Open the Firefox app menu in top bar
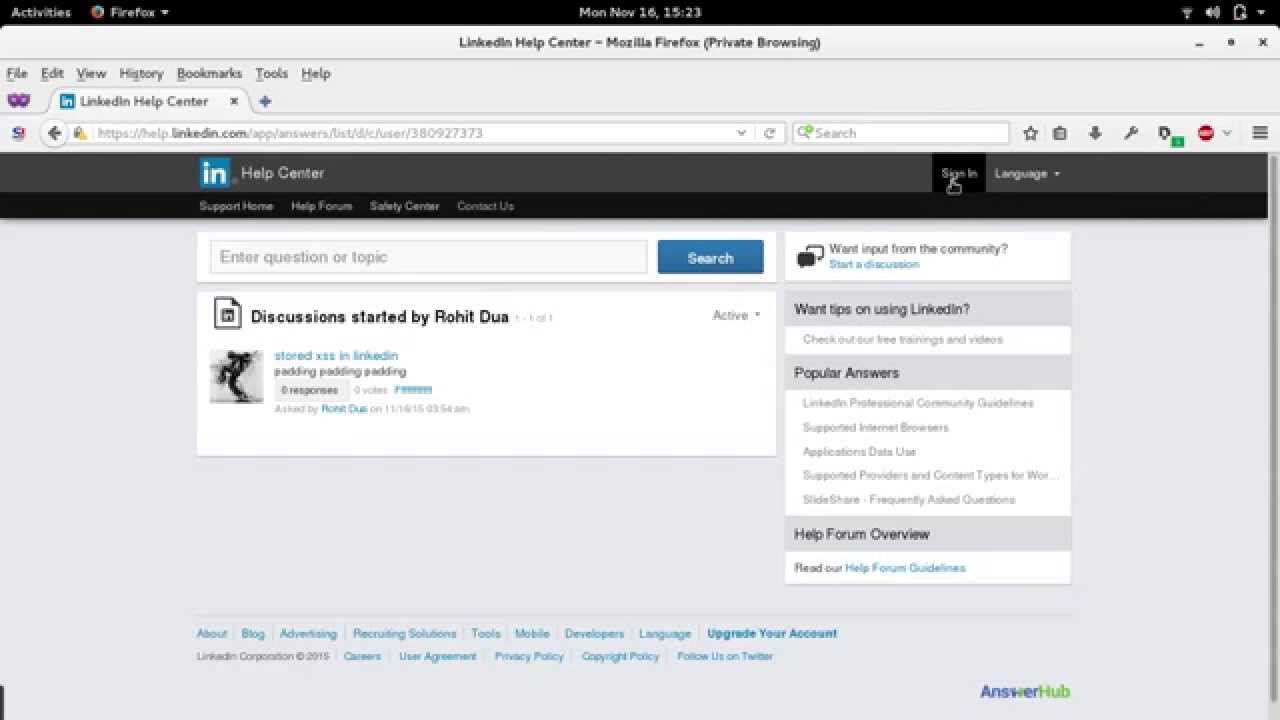The image size is (1280, 720). pos(130,12)
